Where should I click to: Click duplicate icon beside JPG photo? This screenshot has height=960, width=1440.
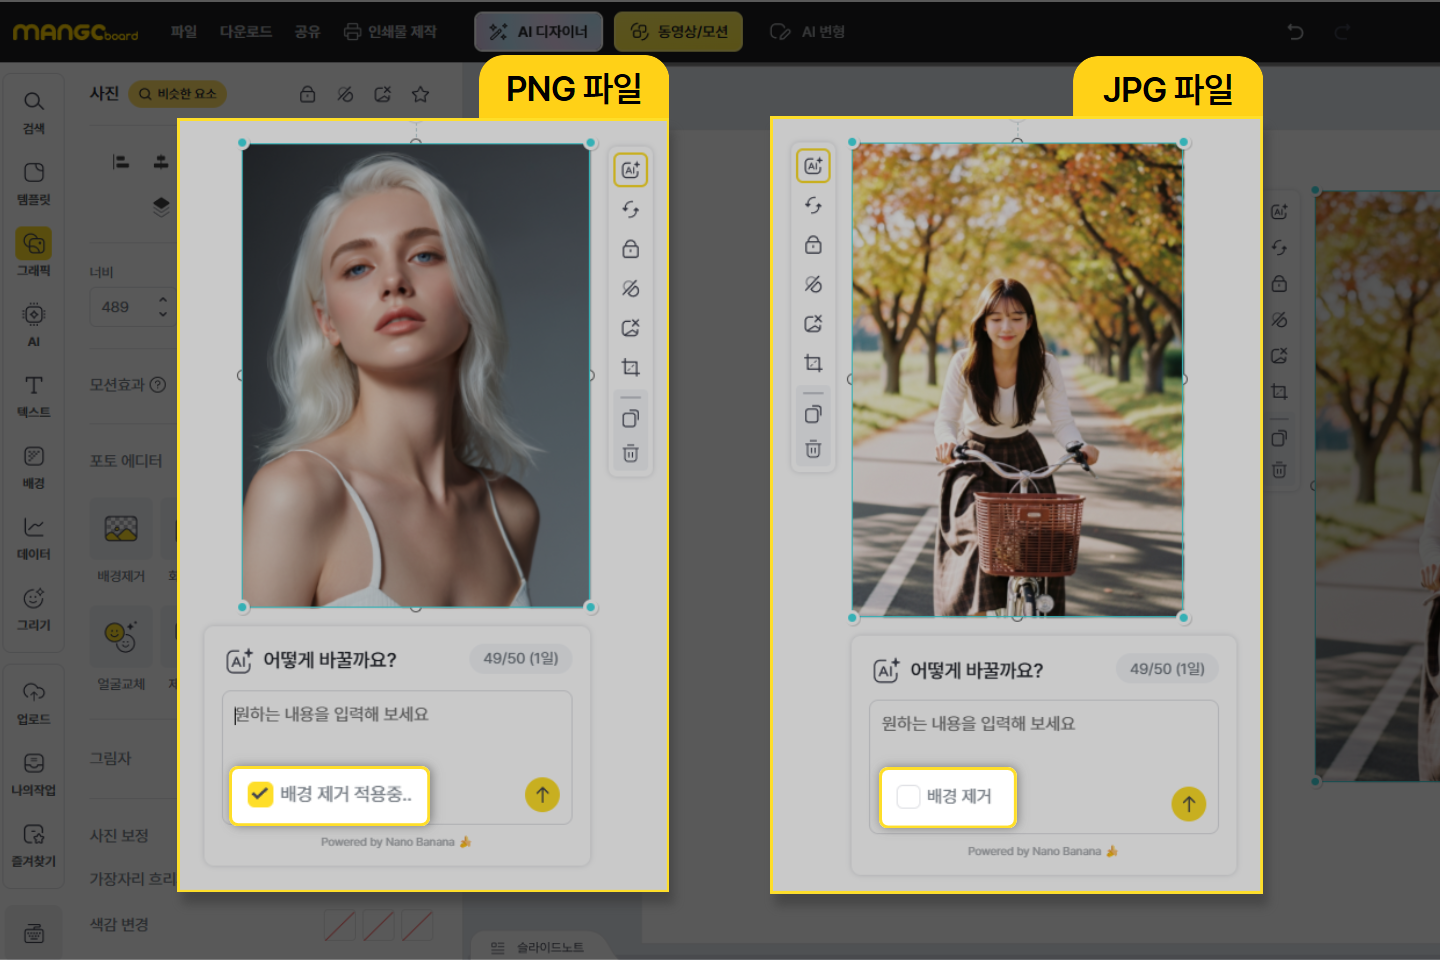pyautogui.click(x=813, y=414)
